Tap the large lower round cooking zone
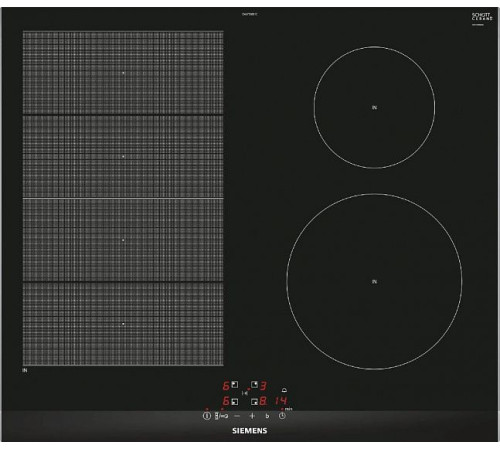This screenshot has width=500, height=450. pos(374,282)
